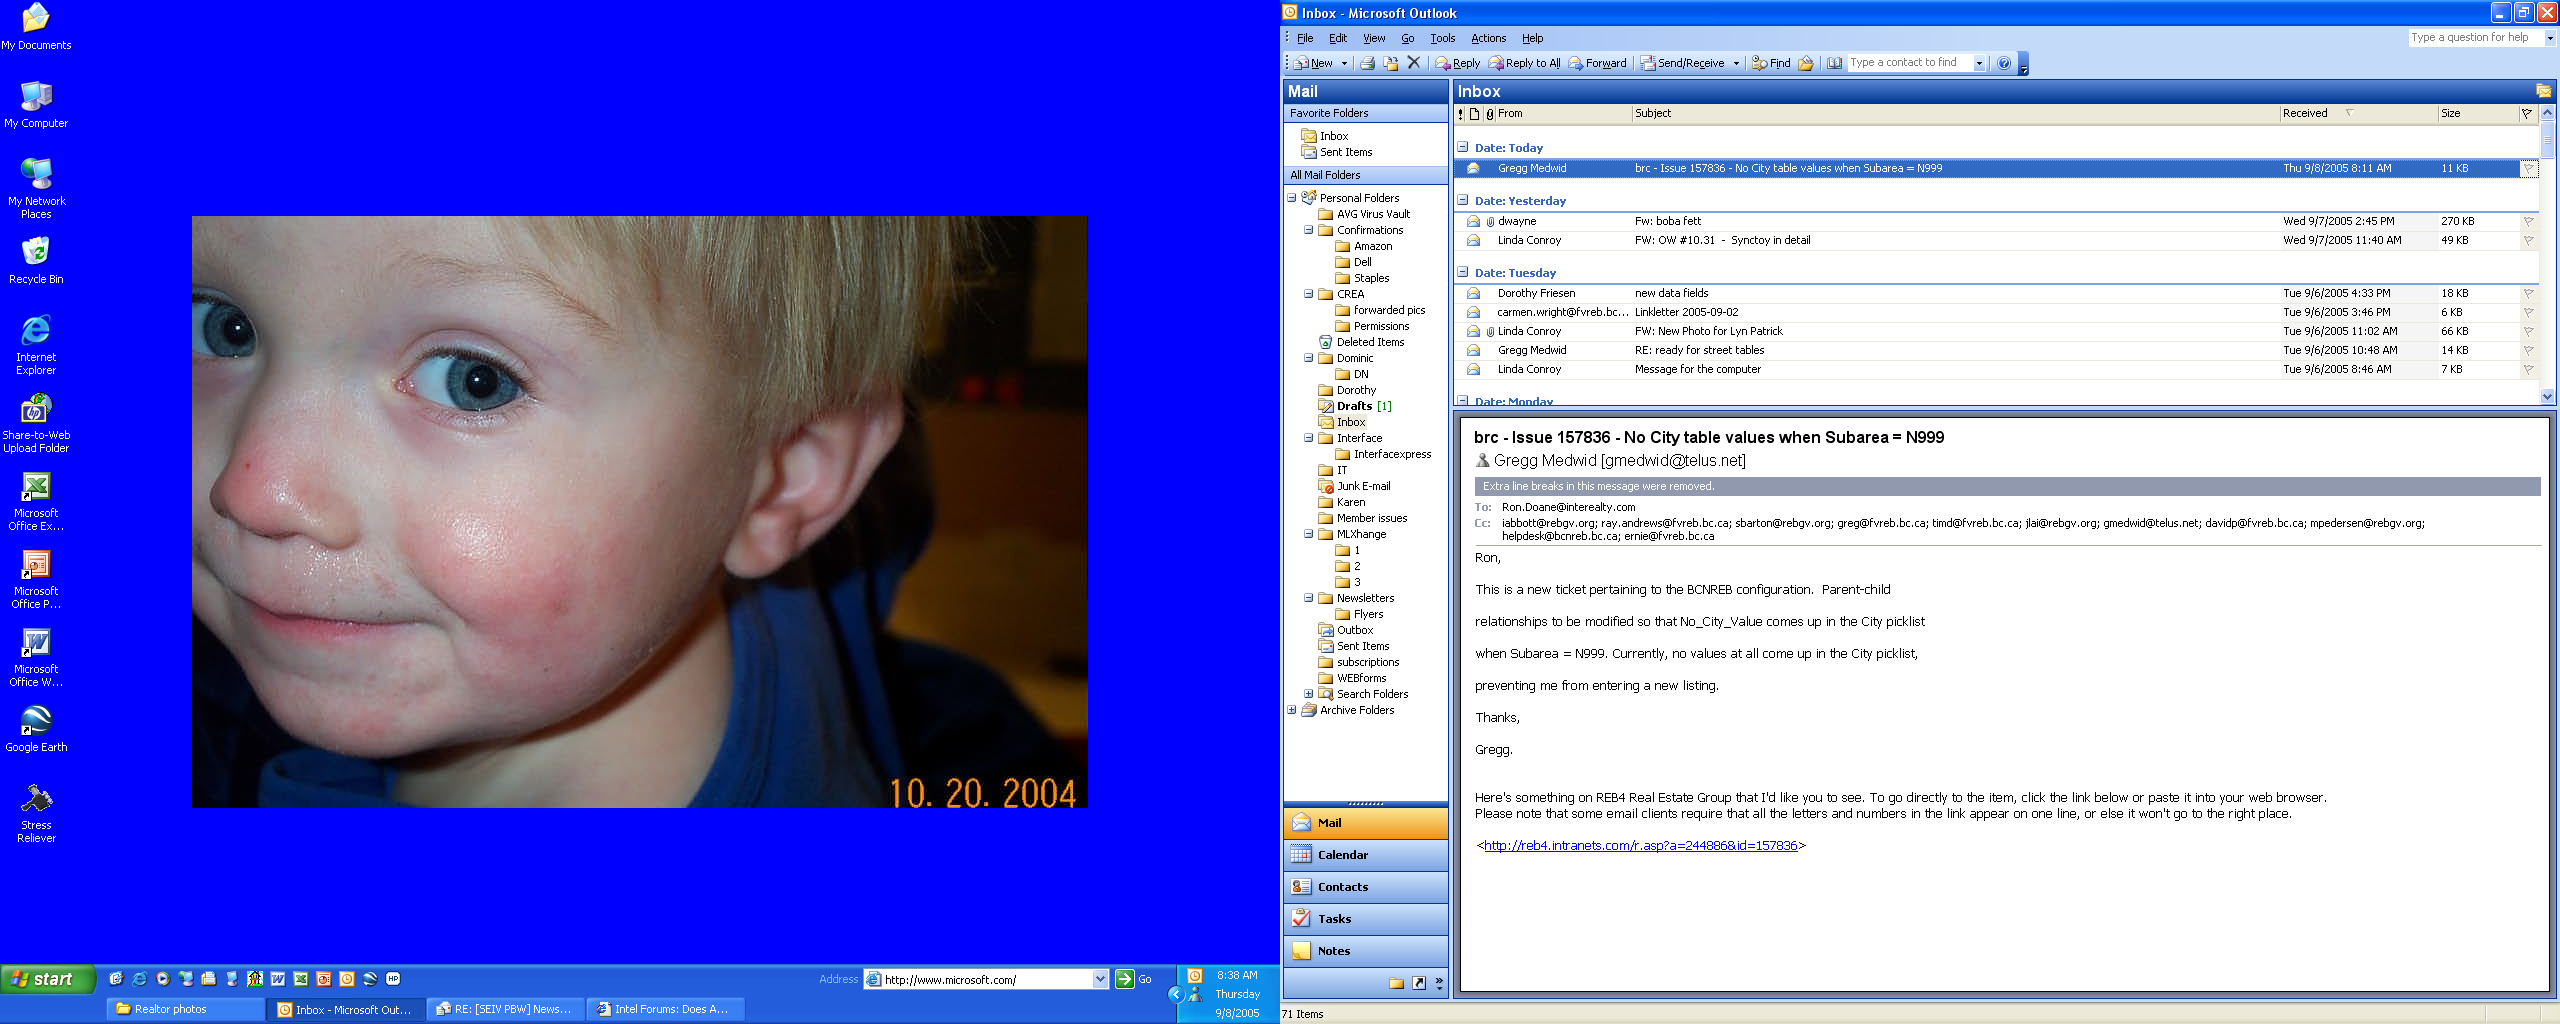
Task: Toggle follow-up flag on dwayne's message
Action: pos(2528,222)
